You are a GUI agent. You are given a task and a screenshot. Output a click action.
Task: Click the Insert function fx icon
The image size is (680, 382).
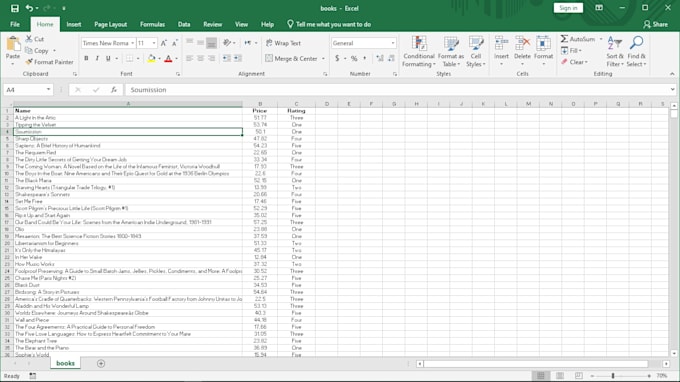114,90
